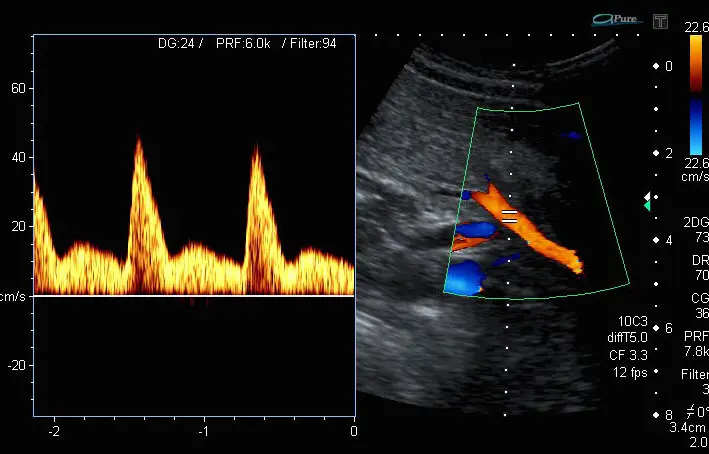The width and height of the screenshot is (709, 454).
Task: Click the -2 time axis label
Action: (54, 431)
